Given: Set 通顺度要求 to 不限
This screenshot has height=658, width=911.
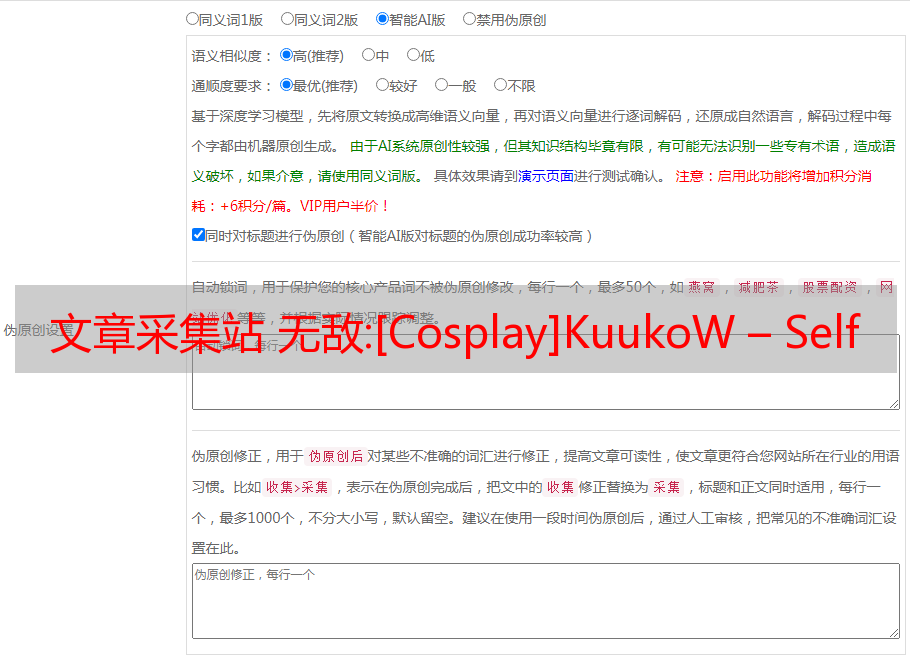Looking at the screenshot, I should [500, 86].
